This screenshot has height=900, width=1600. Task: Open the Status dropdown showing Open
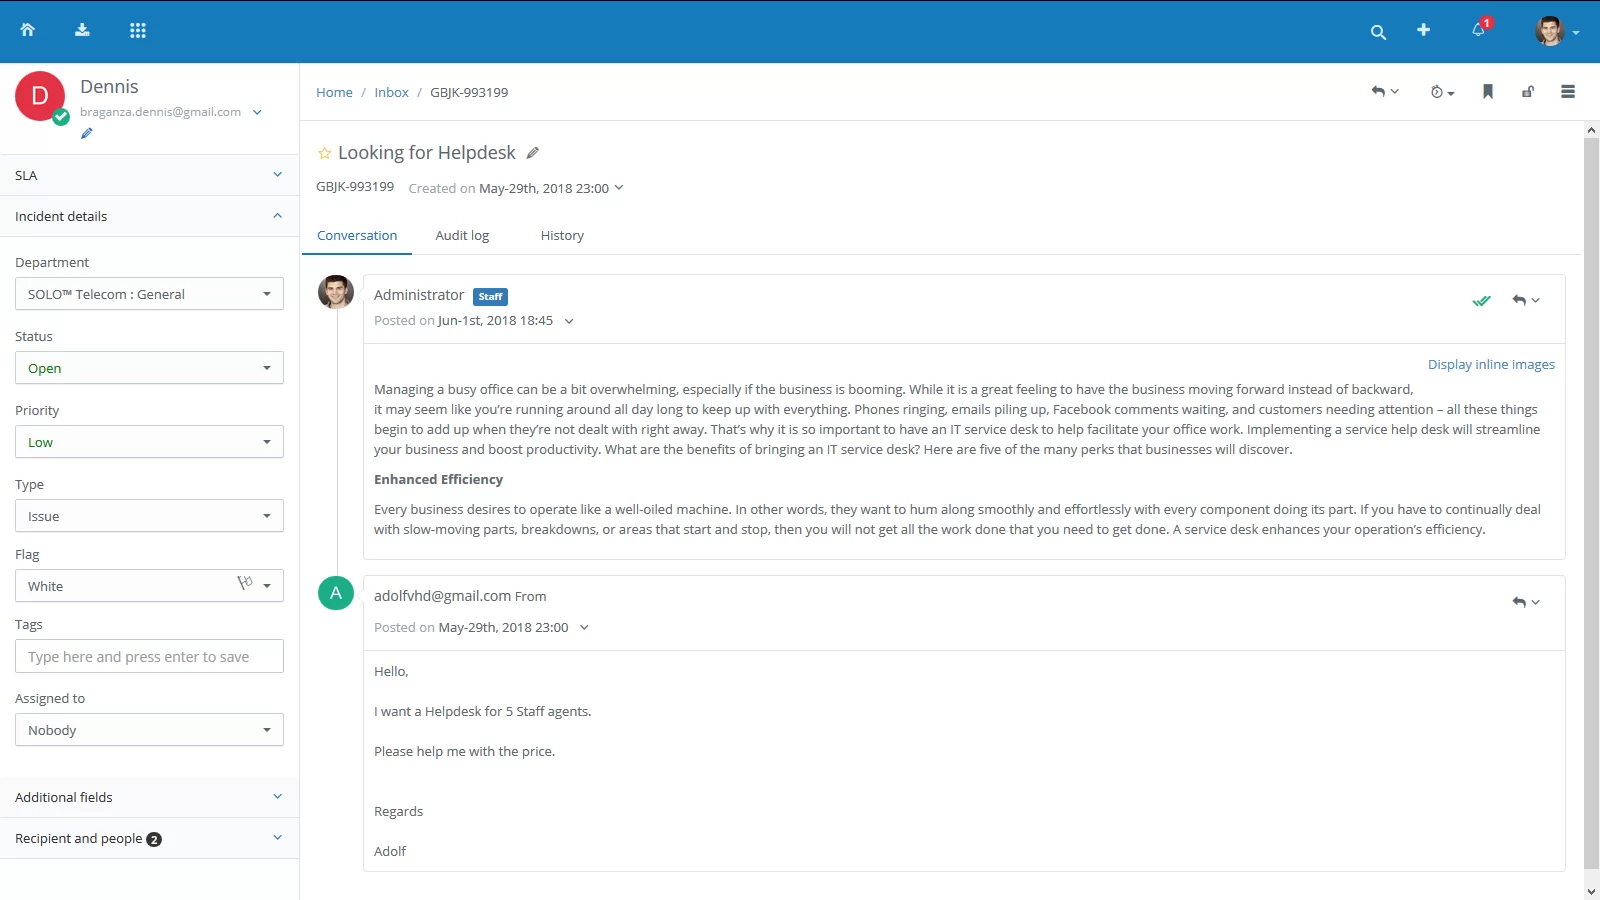(x=149, y=368)
